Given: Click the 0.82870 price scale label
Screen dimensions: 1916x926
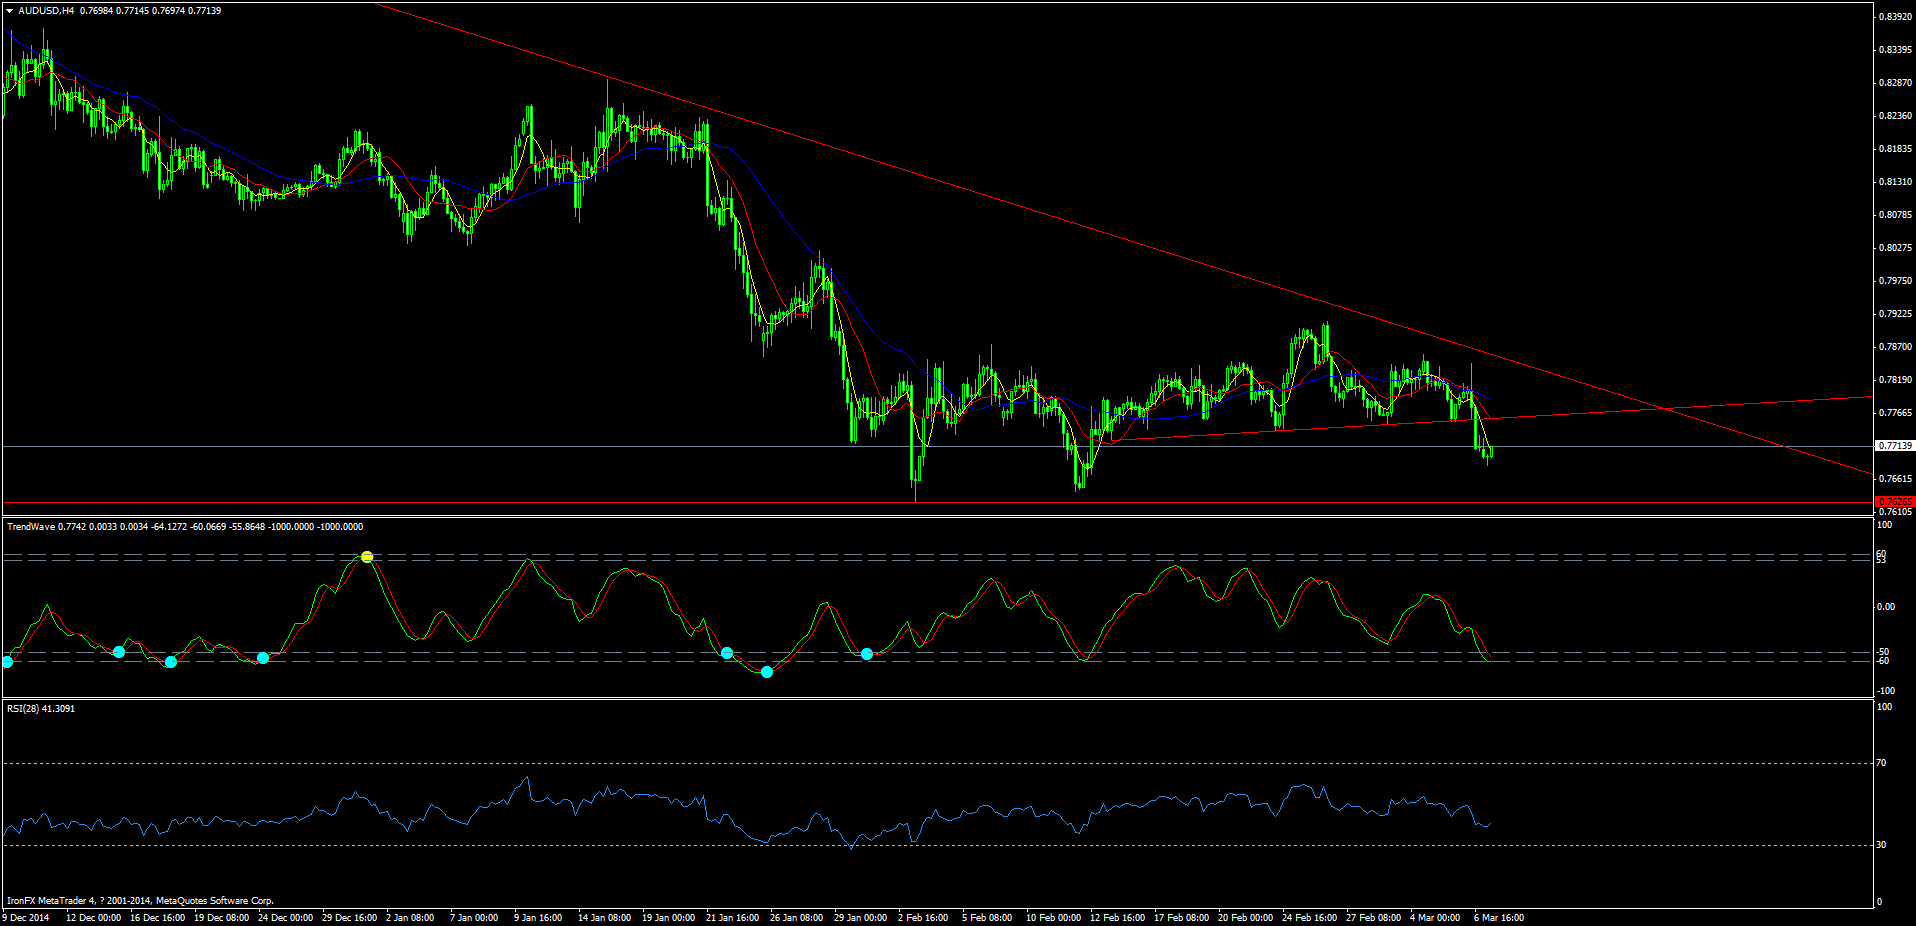Looking at the screenshot, I should pos(1896,83).
